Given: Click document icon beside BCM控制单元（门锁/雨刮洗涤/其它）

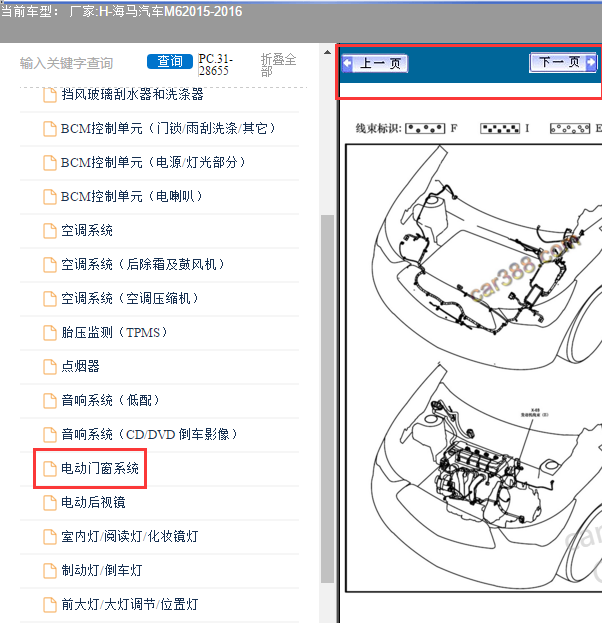Looking at the screenshot, I should point(50,129).
